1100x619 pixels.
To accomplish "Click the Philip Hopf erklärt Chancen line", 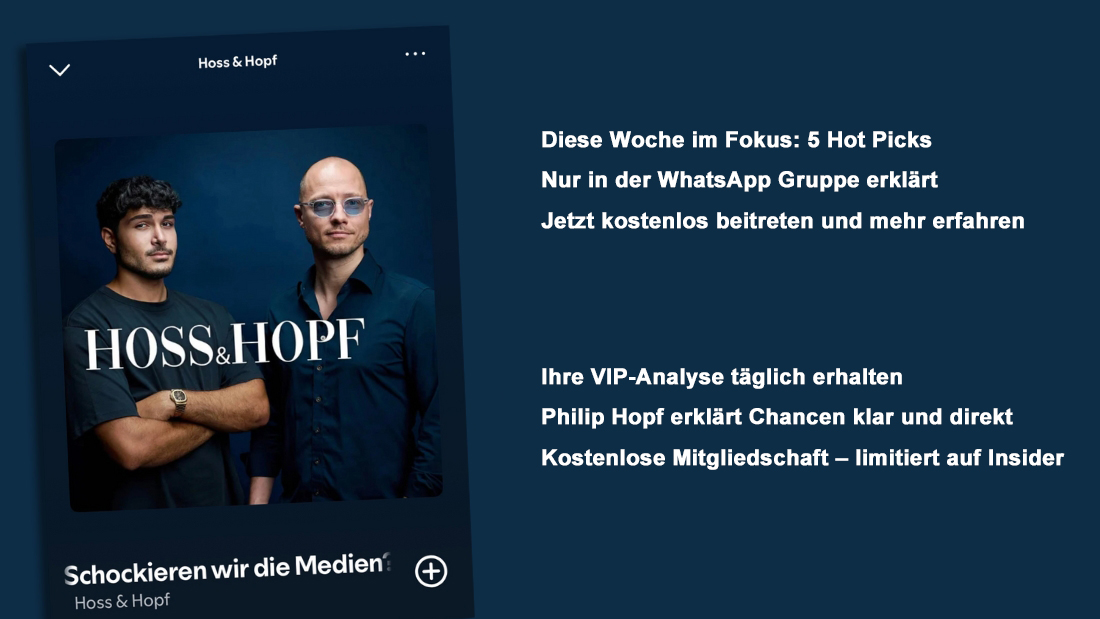I will tap(777, 417).
